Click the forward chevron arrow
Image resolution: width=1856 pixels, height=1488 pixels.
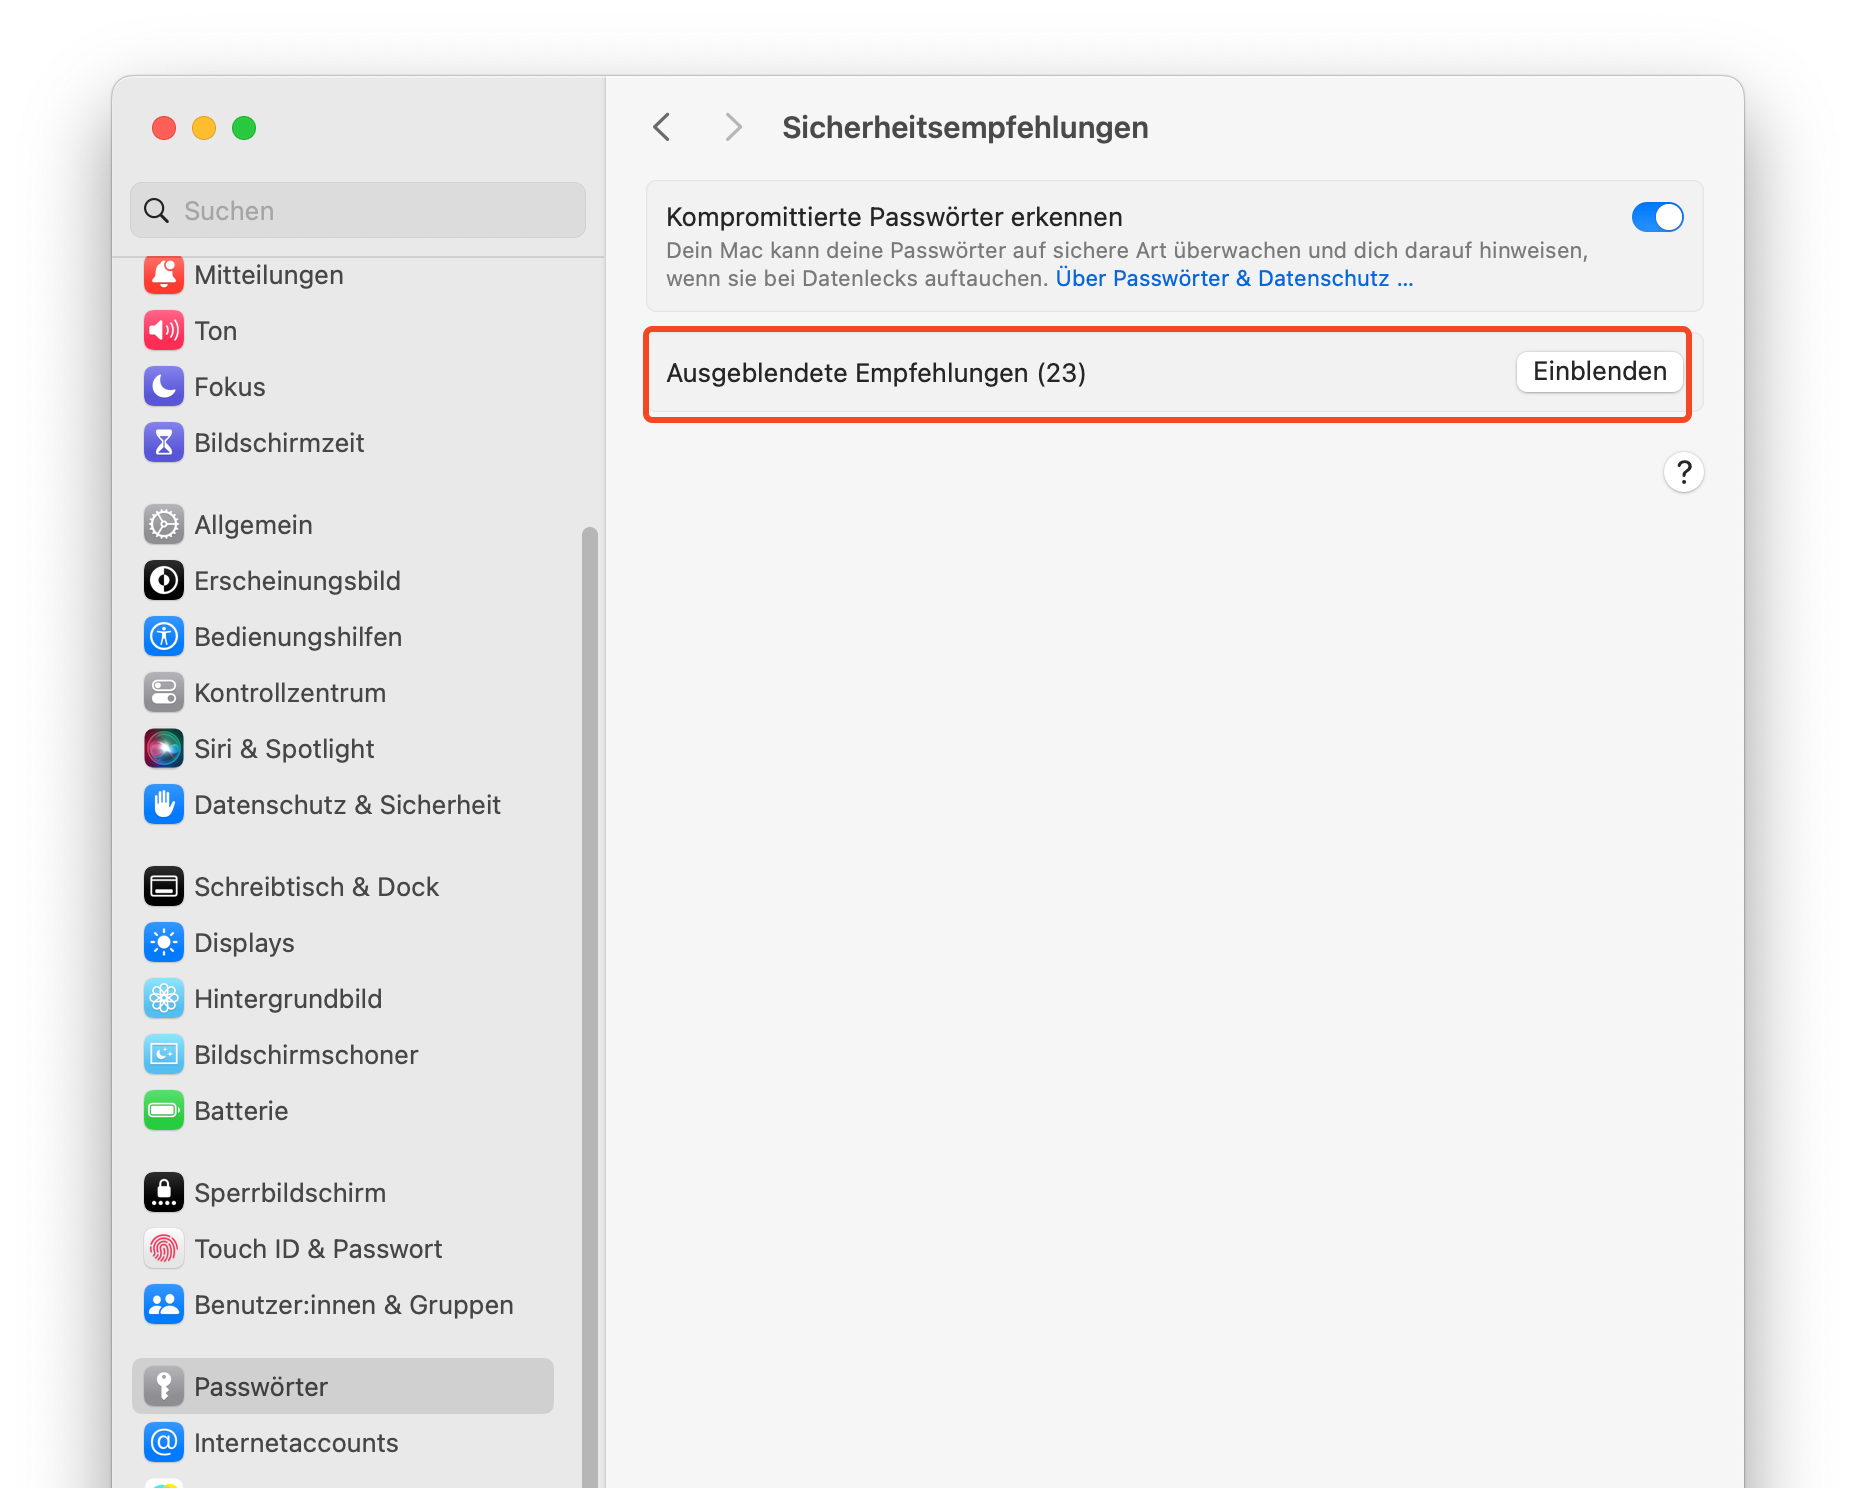click(x=733, y=128)
